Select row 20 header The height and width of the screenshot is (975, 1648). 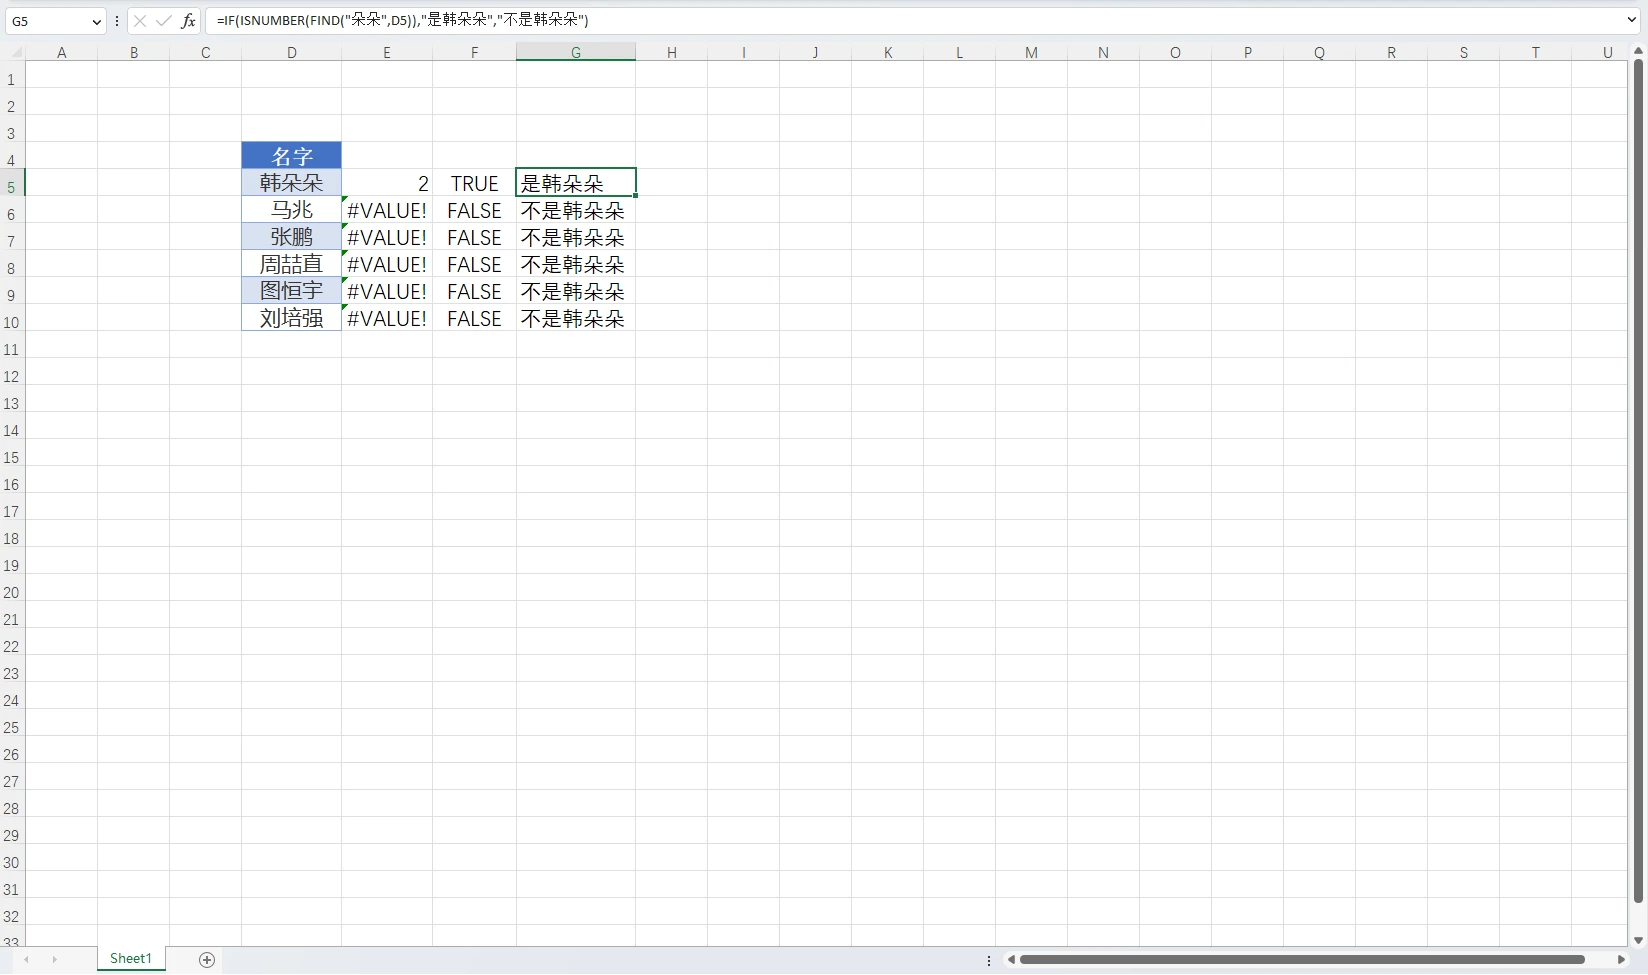pos(12,592)
